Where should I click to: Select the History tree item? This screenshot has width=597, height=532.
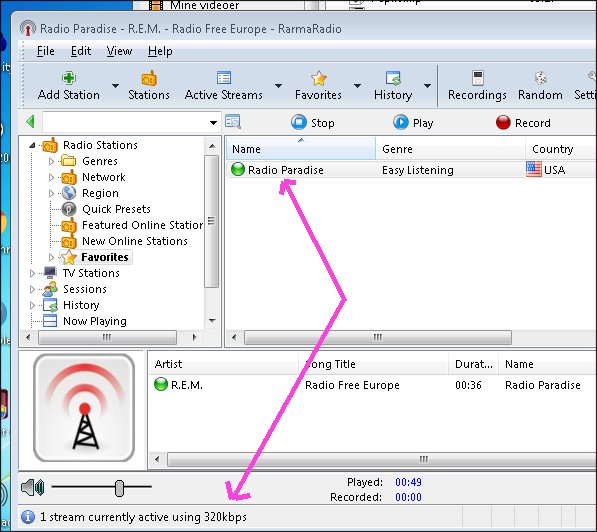coord(81,305)
